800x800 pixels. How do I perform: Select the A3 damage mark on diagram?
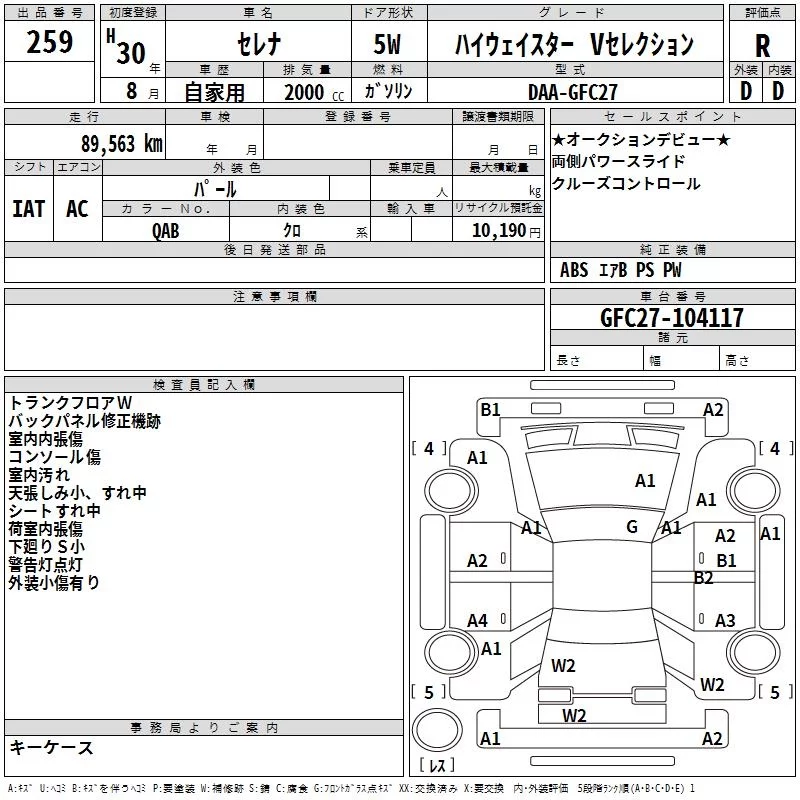725,620
